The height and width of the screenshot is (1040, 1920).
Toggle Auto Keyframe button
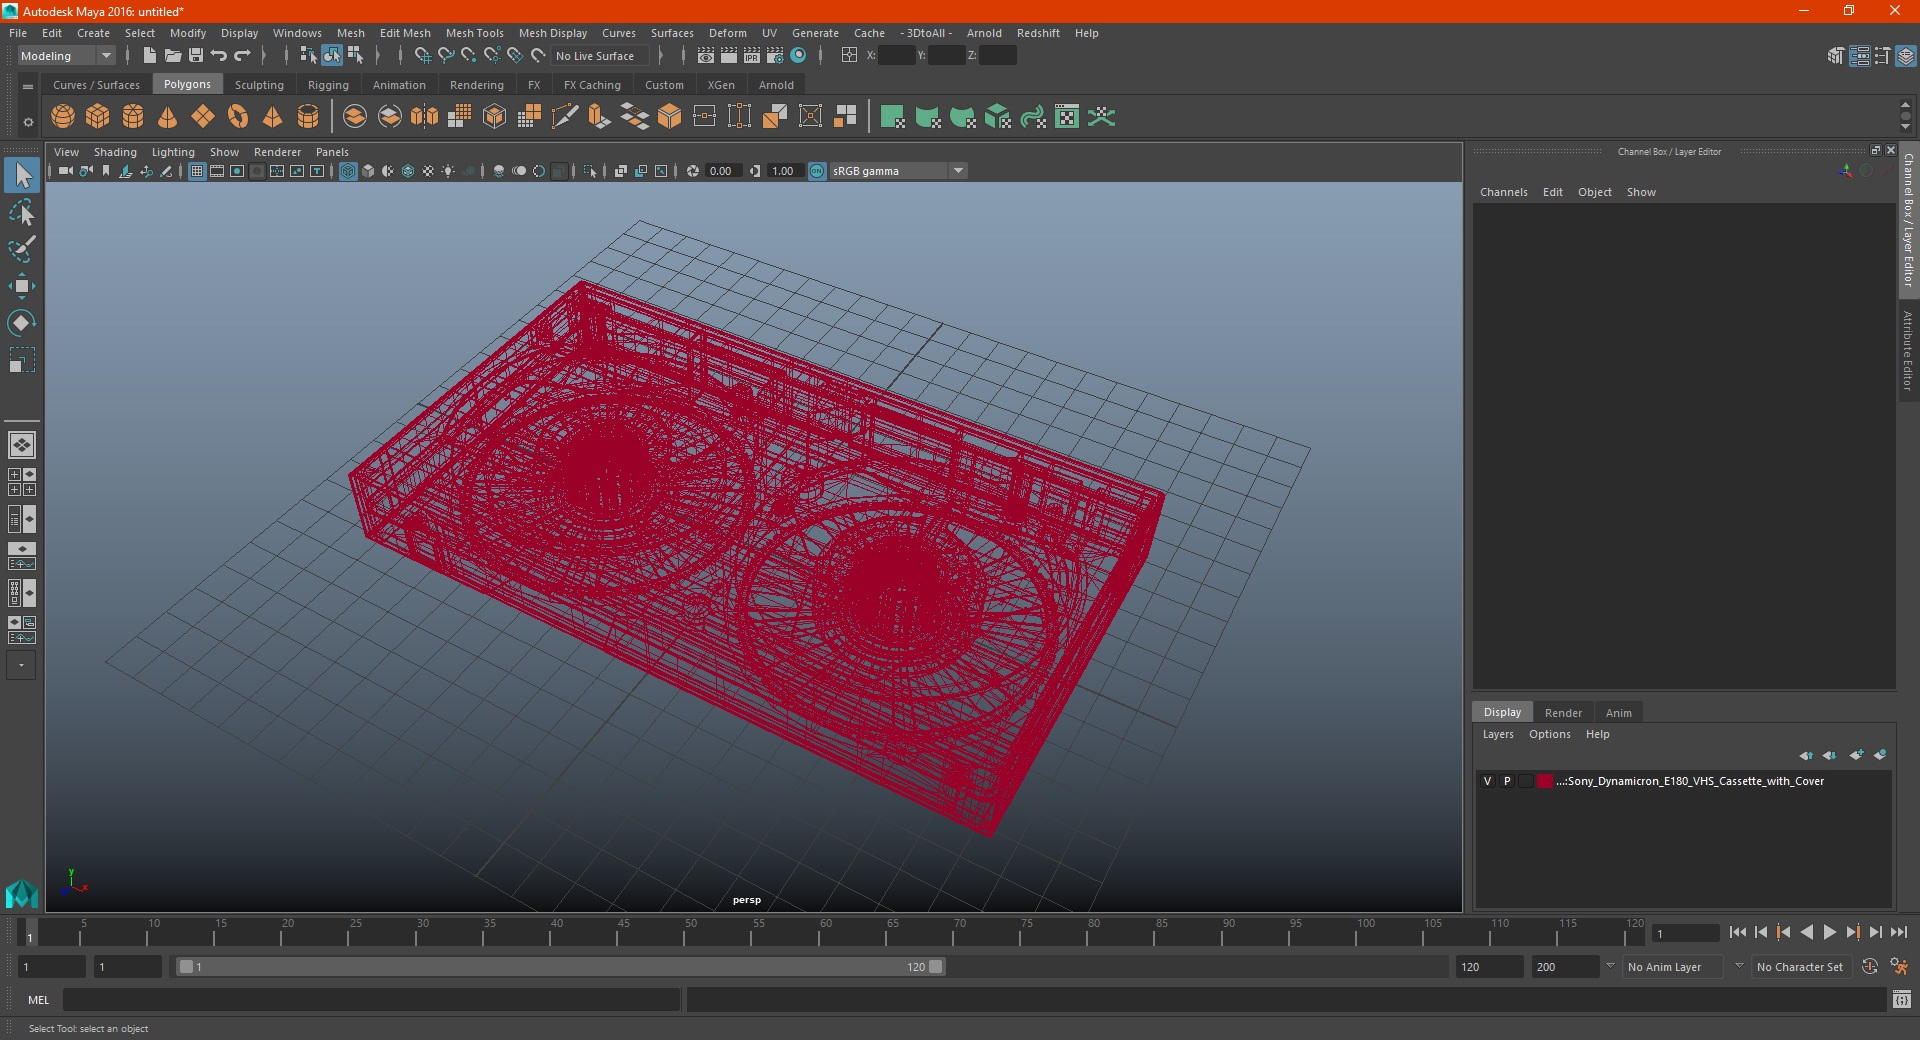pos(1870,966)
